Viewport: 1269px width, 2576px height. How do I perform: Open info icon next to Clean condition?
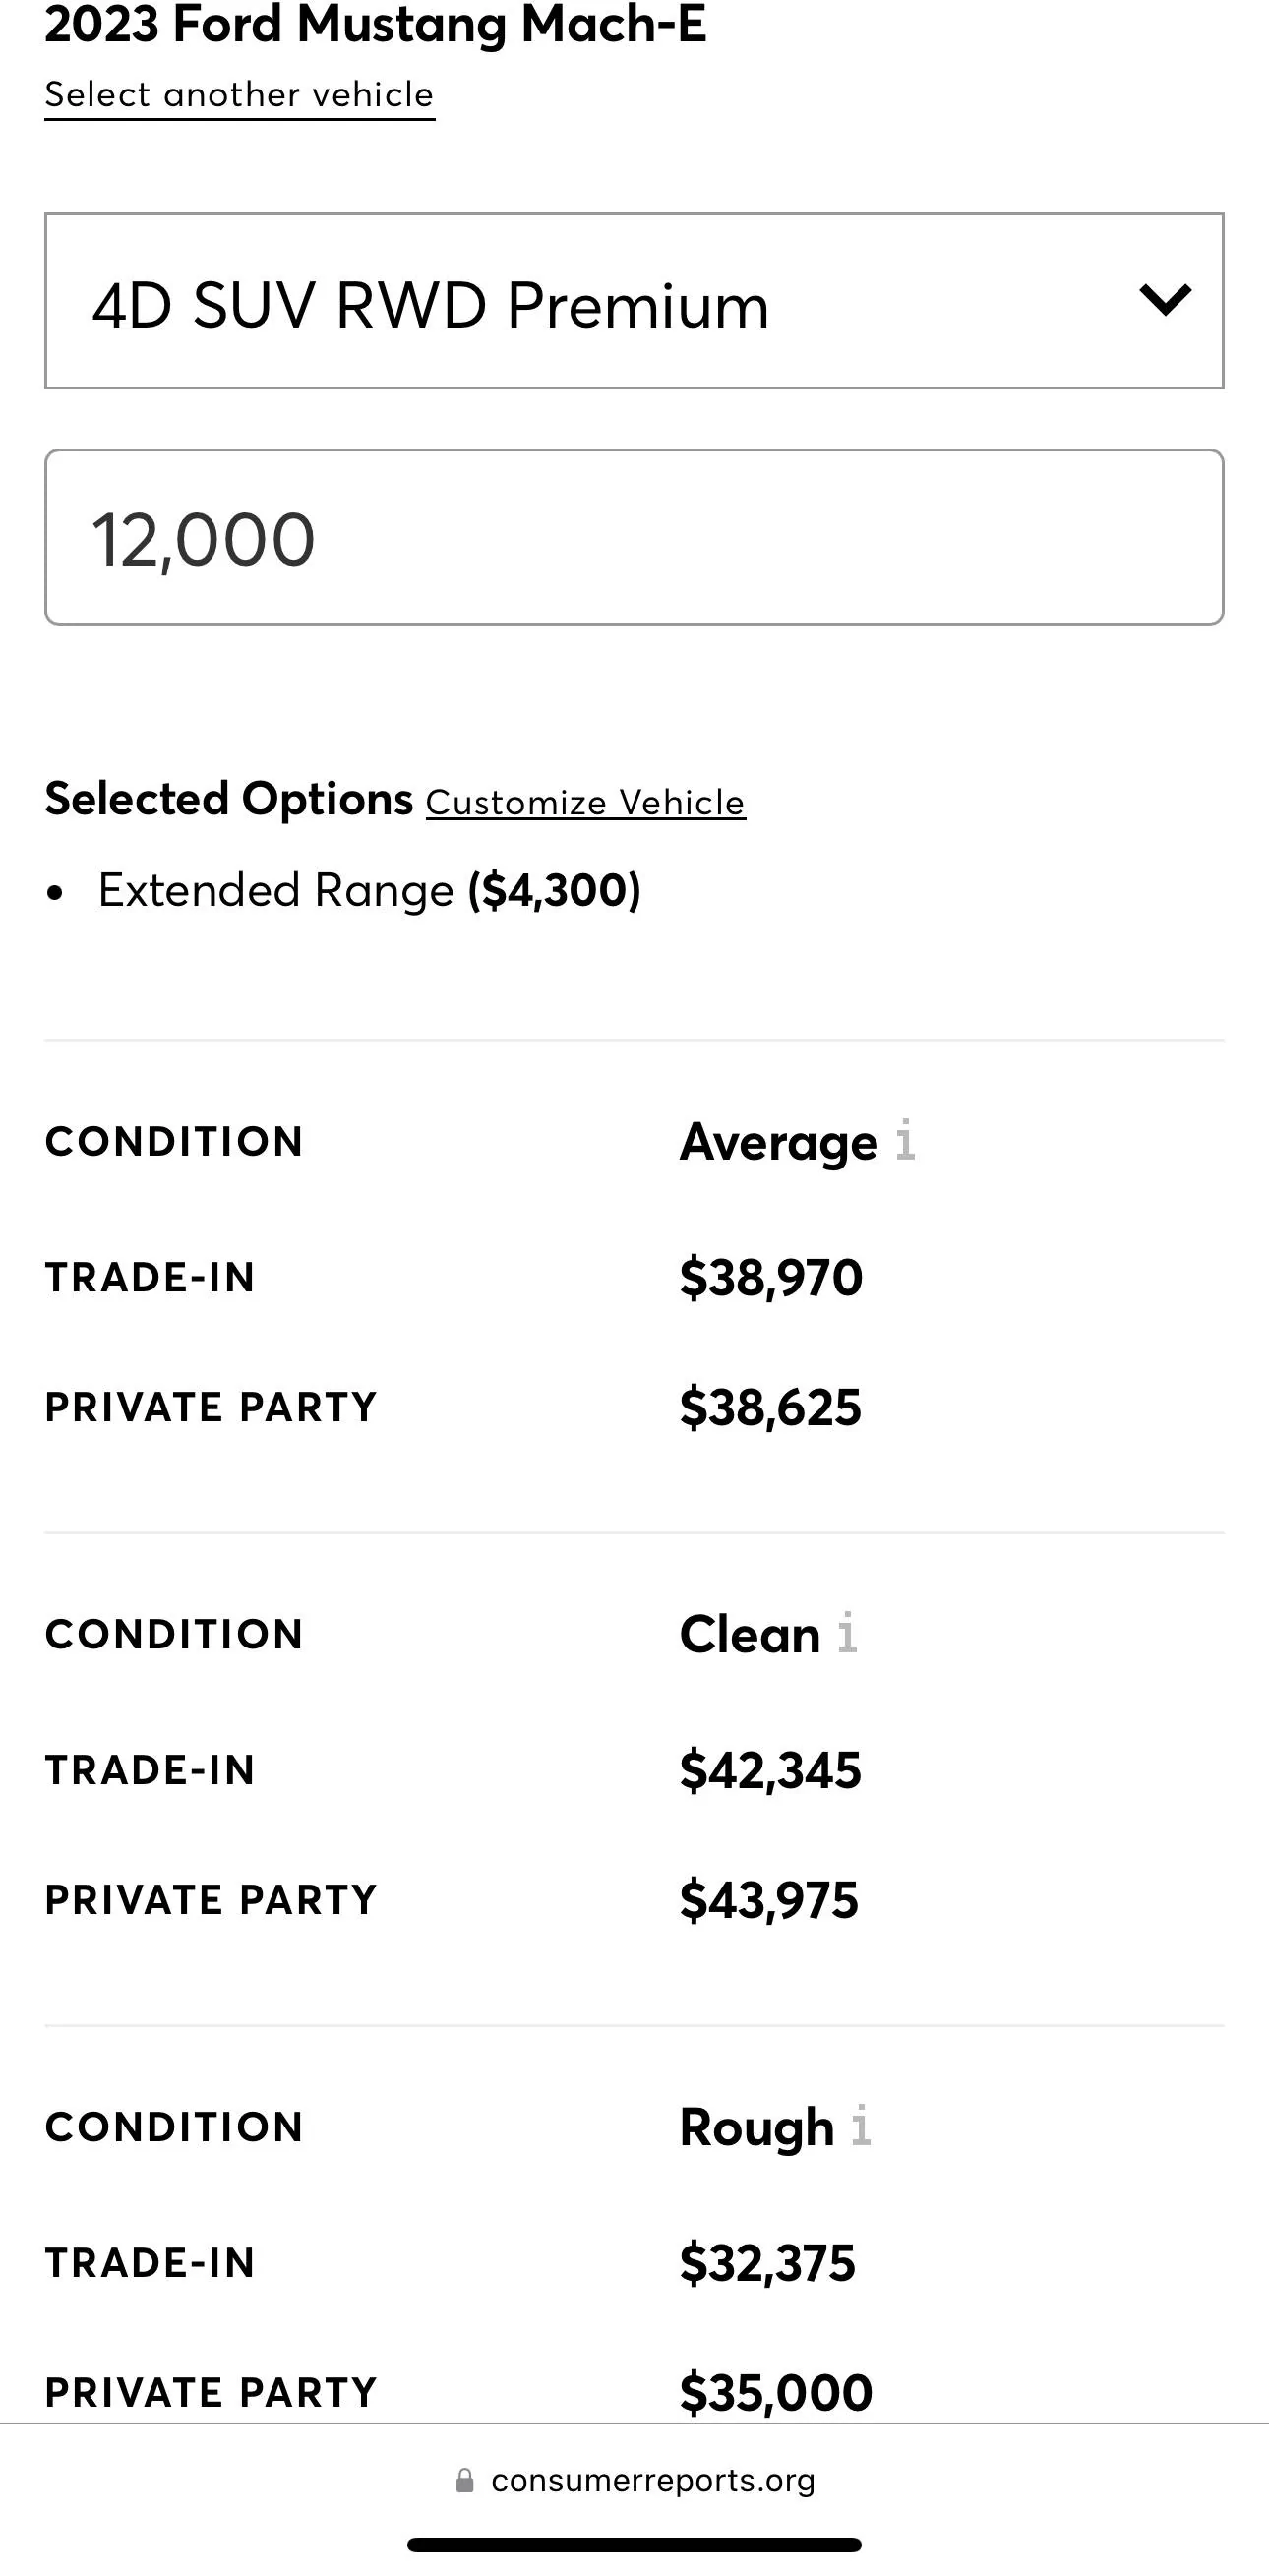[847, 1633]
